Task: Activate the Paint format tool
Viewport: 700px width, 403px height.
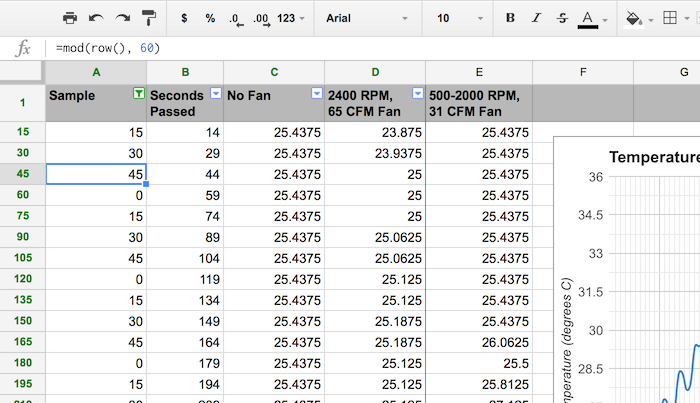Action: (149, 18)
